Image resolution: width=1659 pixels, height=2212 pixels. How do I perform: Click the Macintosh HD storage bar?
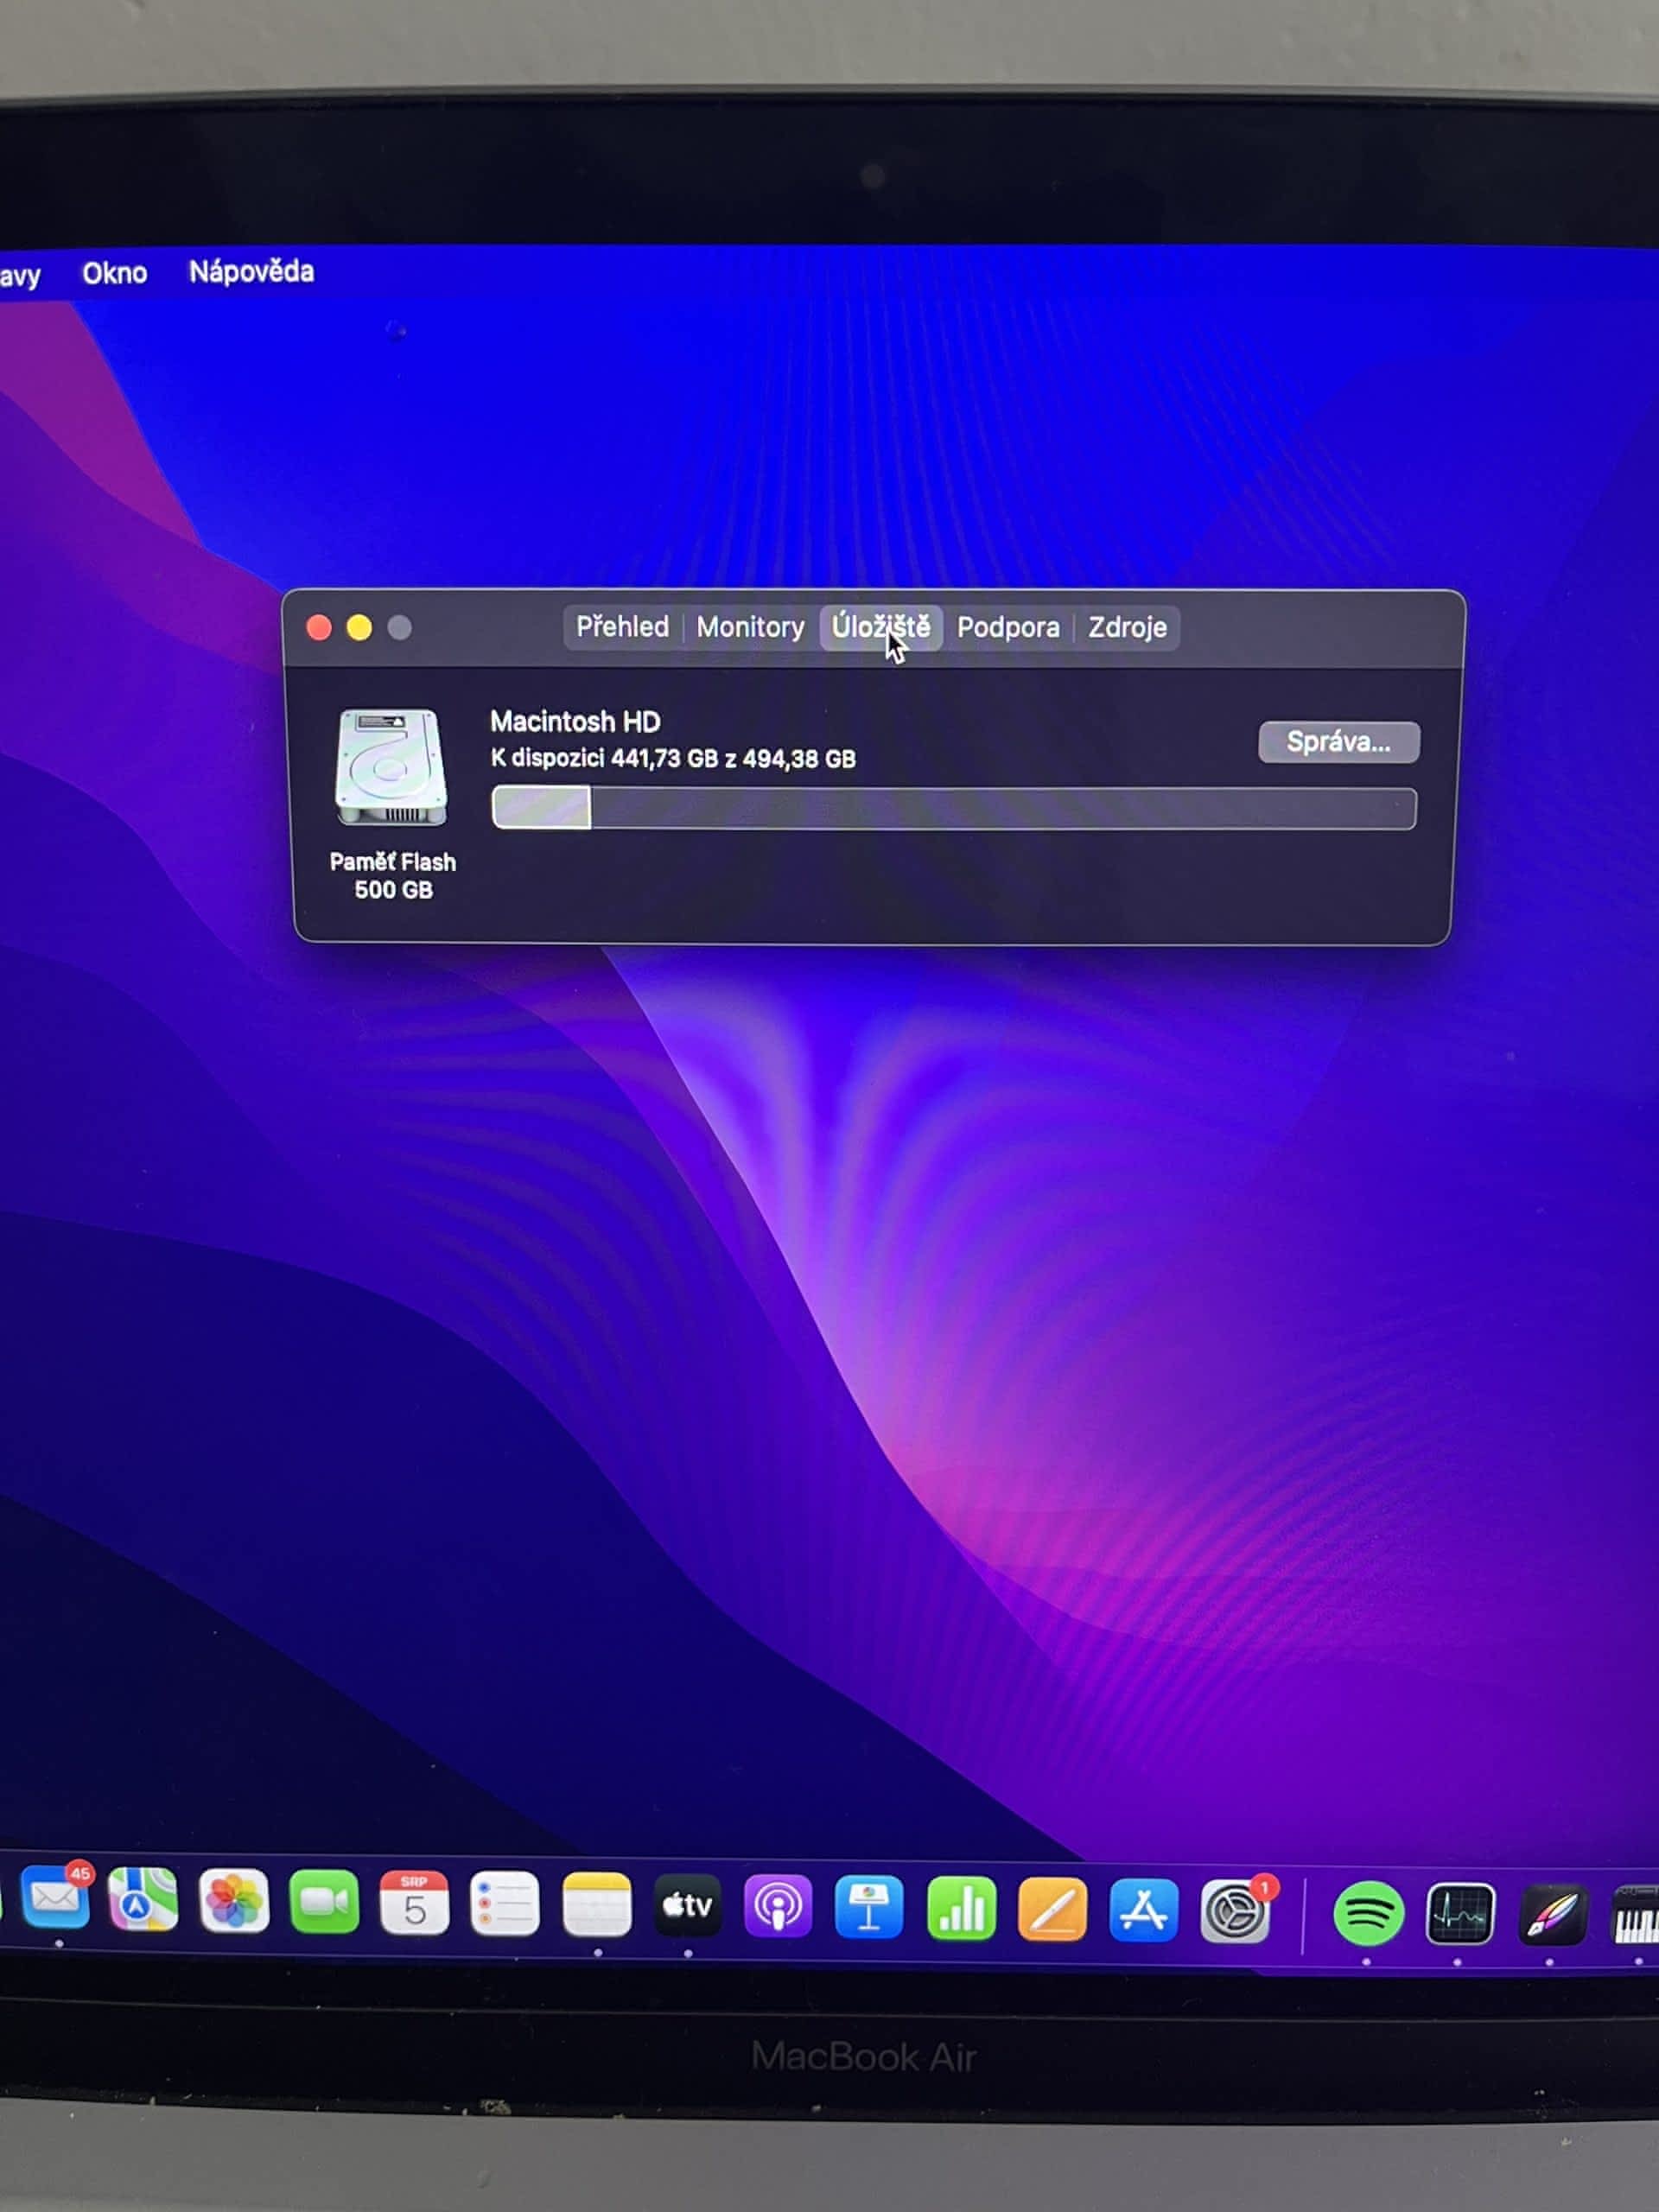954,809
